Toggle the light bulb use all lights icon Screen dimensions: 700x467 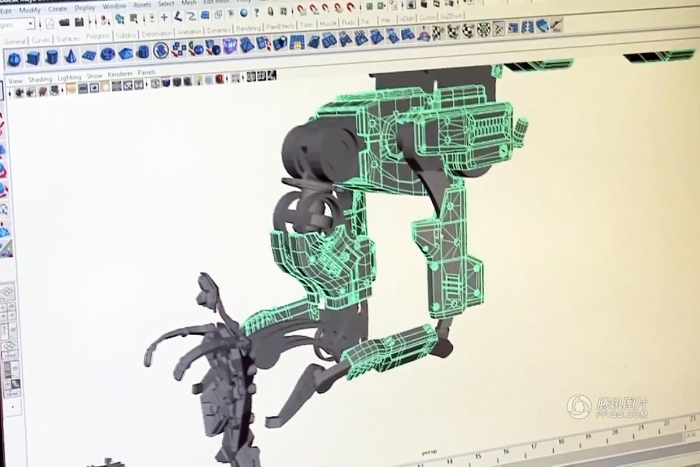(199, 81)
